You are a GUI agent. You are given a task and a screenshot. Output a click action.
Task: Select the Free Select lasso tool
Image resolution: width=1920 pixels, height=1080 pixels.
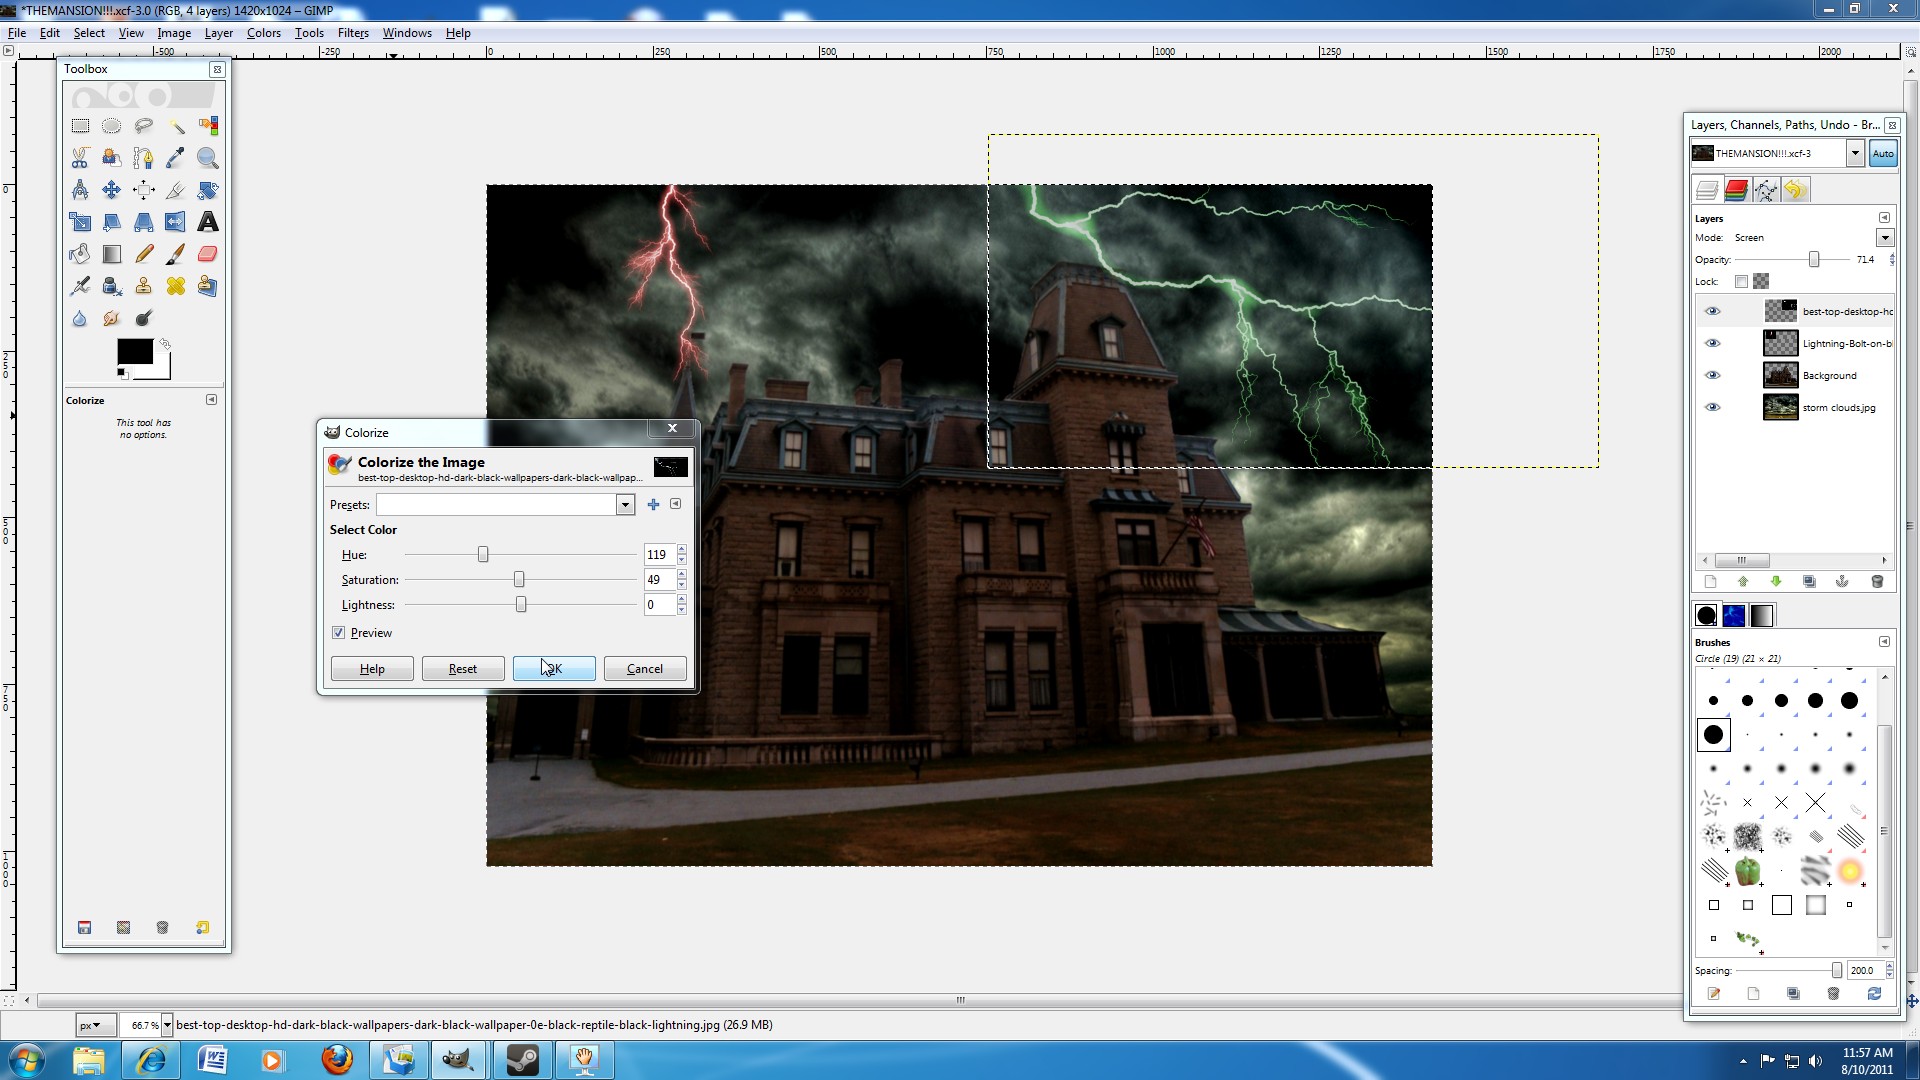tap(144, 126)
